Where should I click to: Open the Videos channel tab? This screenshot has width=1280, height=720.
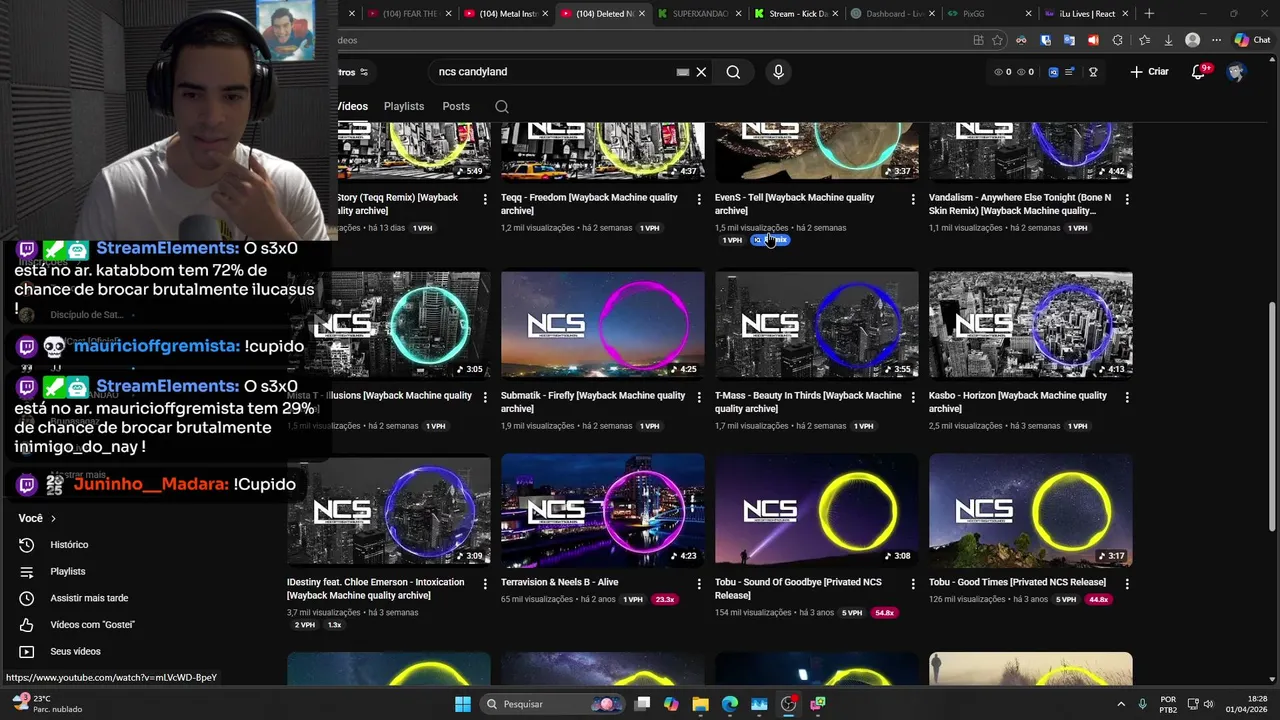(x=352, y=106)
